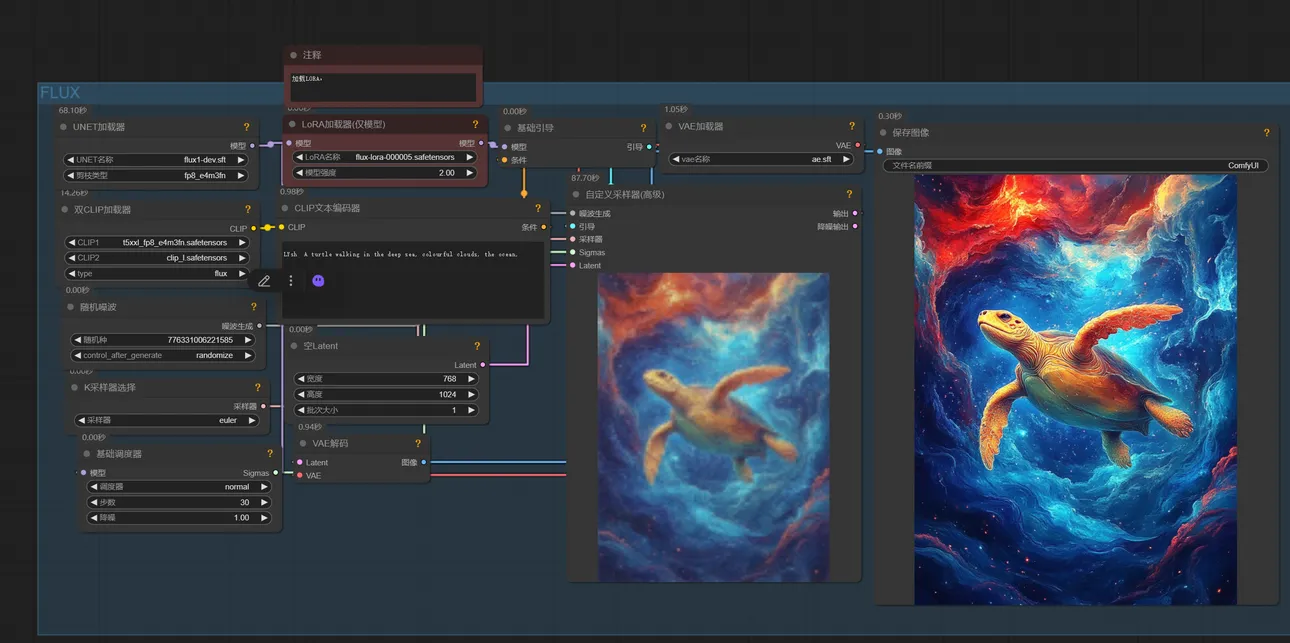The width and height of the screenshot is (1290, 643).
Task: Click the pencil edit icon in floating toolbar
Action: [x=264, y=281]
